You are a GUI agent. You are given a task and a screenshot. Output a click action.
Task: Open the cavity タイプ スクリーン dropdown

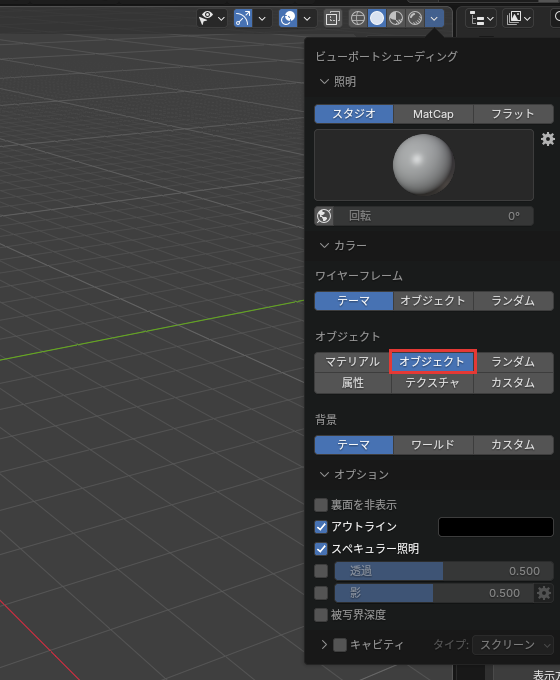[513, 645]
